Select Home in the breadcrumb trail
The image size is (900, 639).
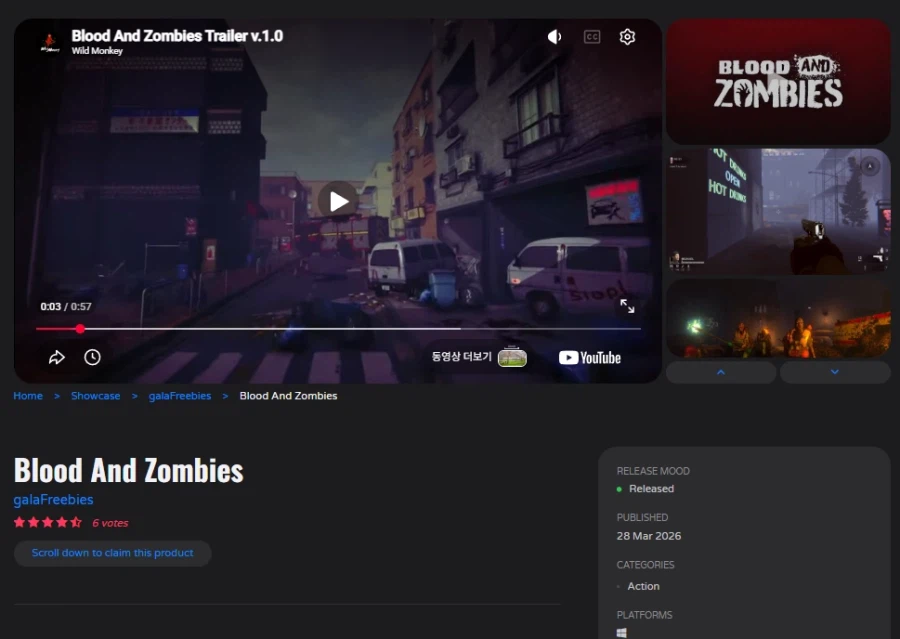coord(27,395)
